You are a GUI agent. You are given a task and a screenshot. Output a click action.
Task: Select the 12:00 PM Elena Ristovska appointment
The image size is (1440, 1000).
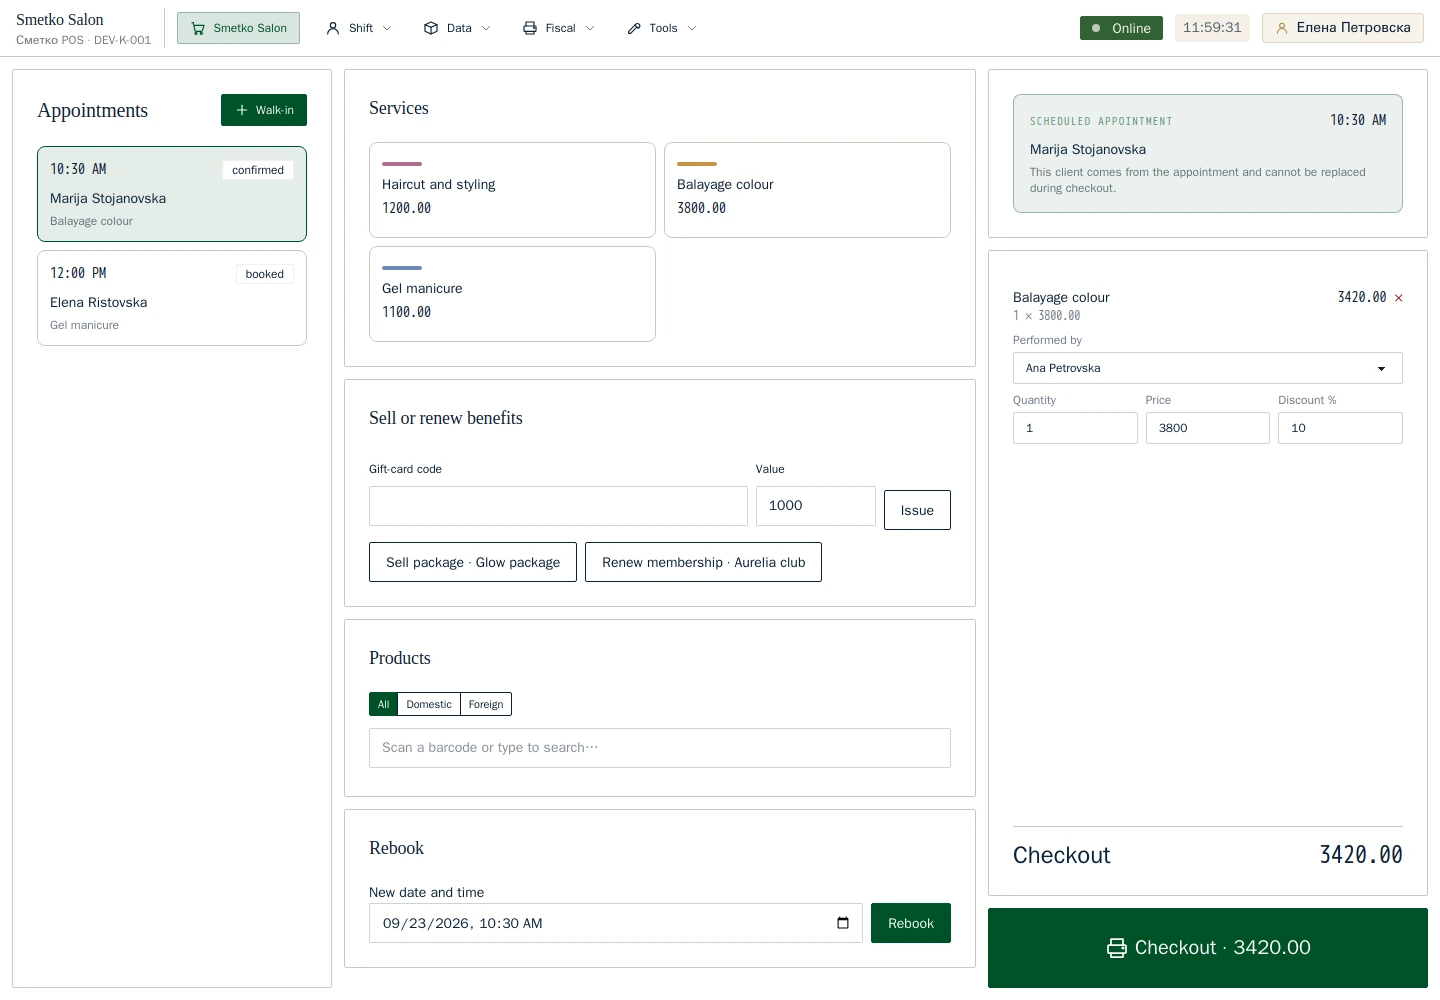click(172, 298)
